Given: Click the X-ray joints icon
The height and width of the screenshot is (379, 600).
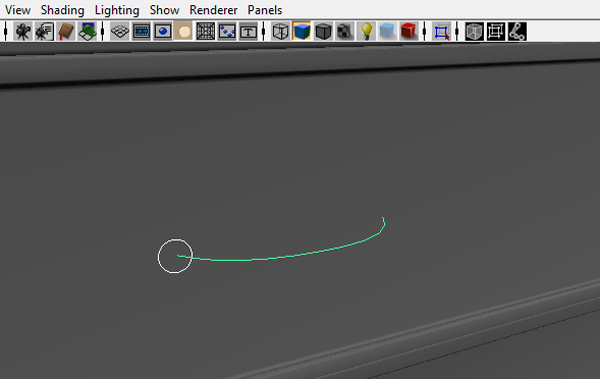Looking at the screenshot, I should tap(517, 31).
